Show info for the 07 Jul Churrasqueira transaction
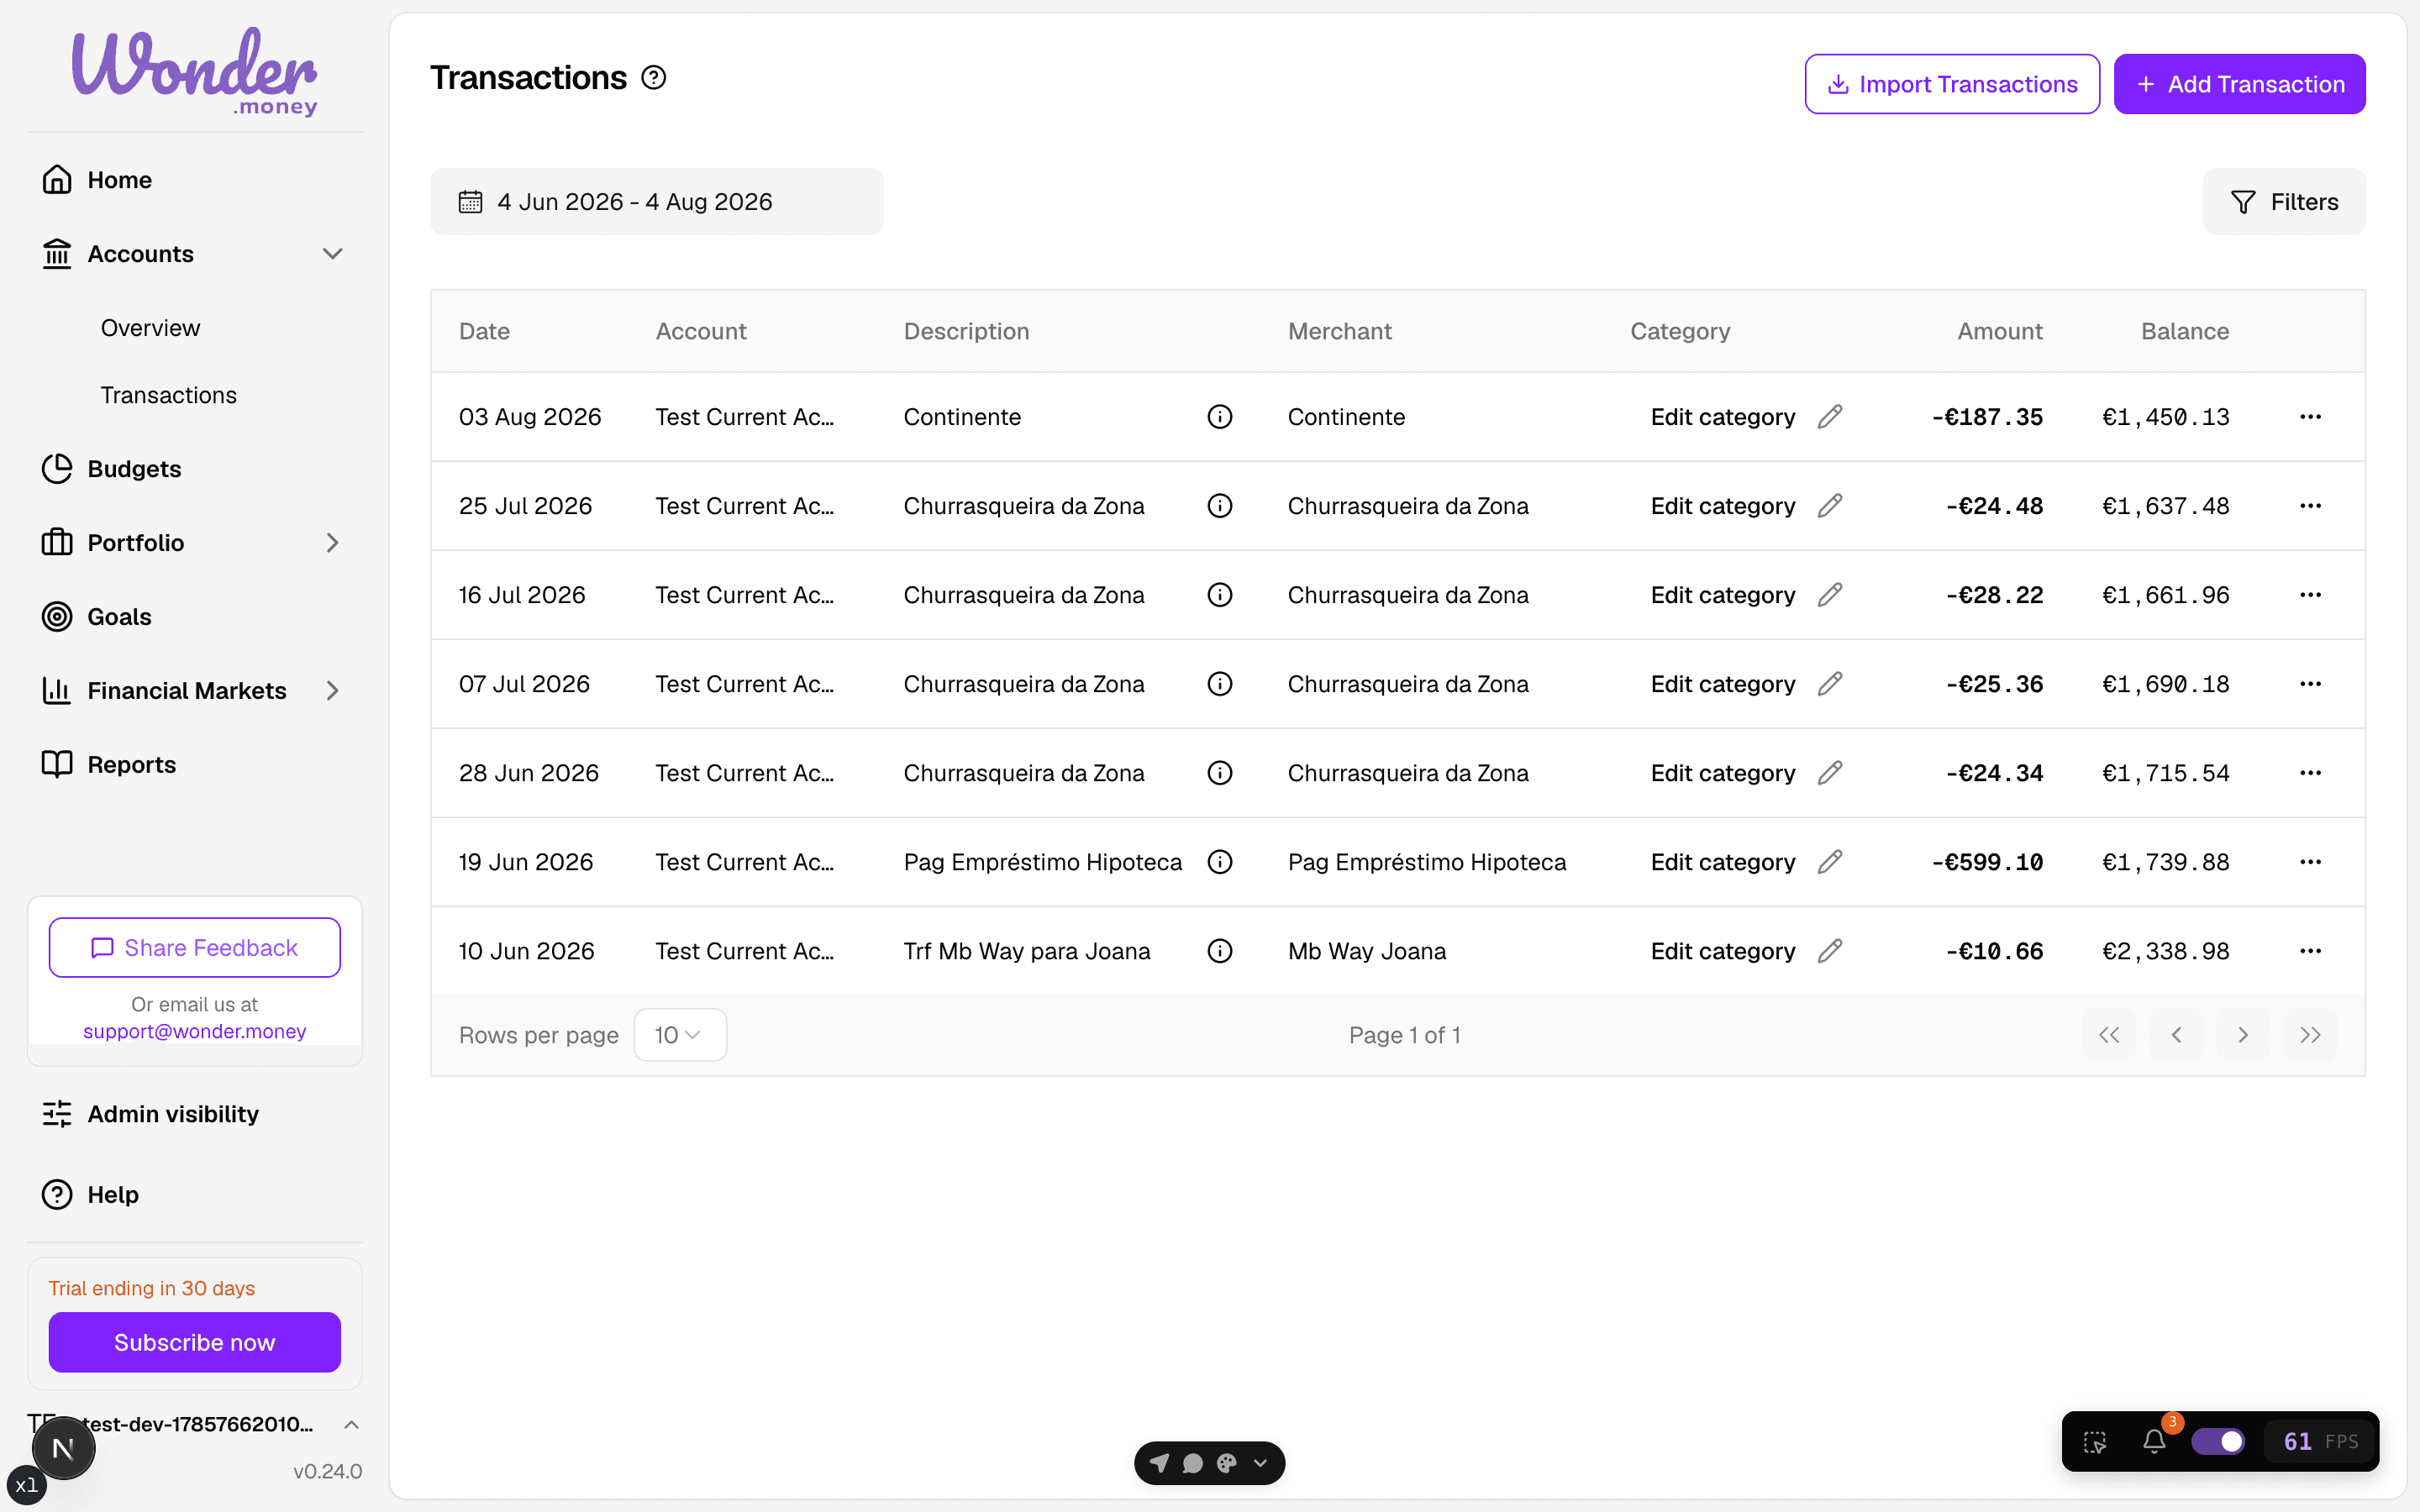This screenshot has width=2420, height=1512. 1219,684
